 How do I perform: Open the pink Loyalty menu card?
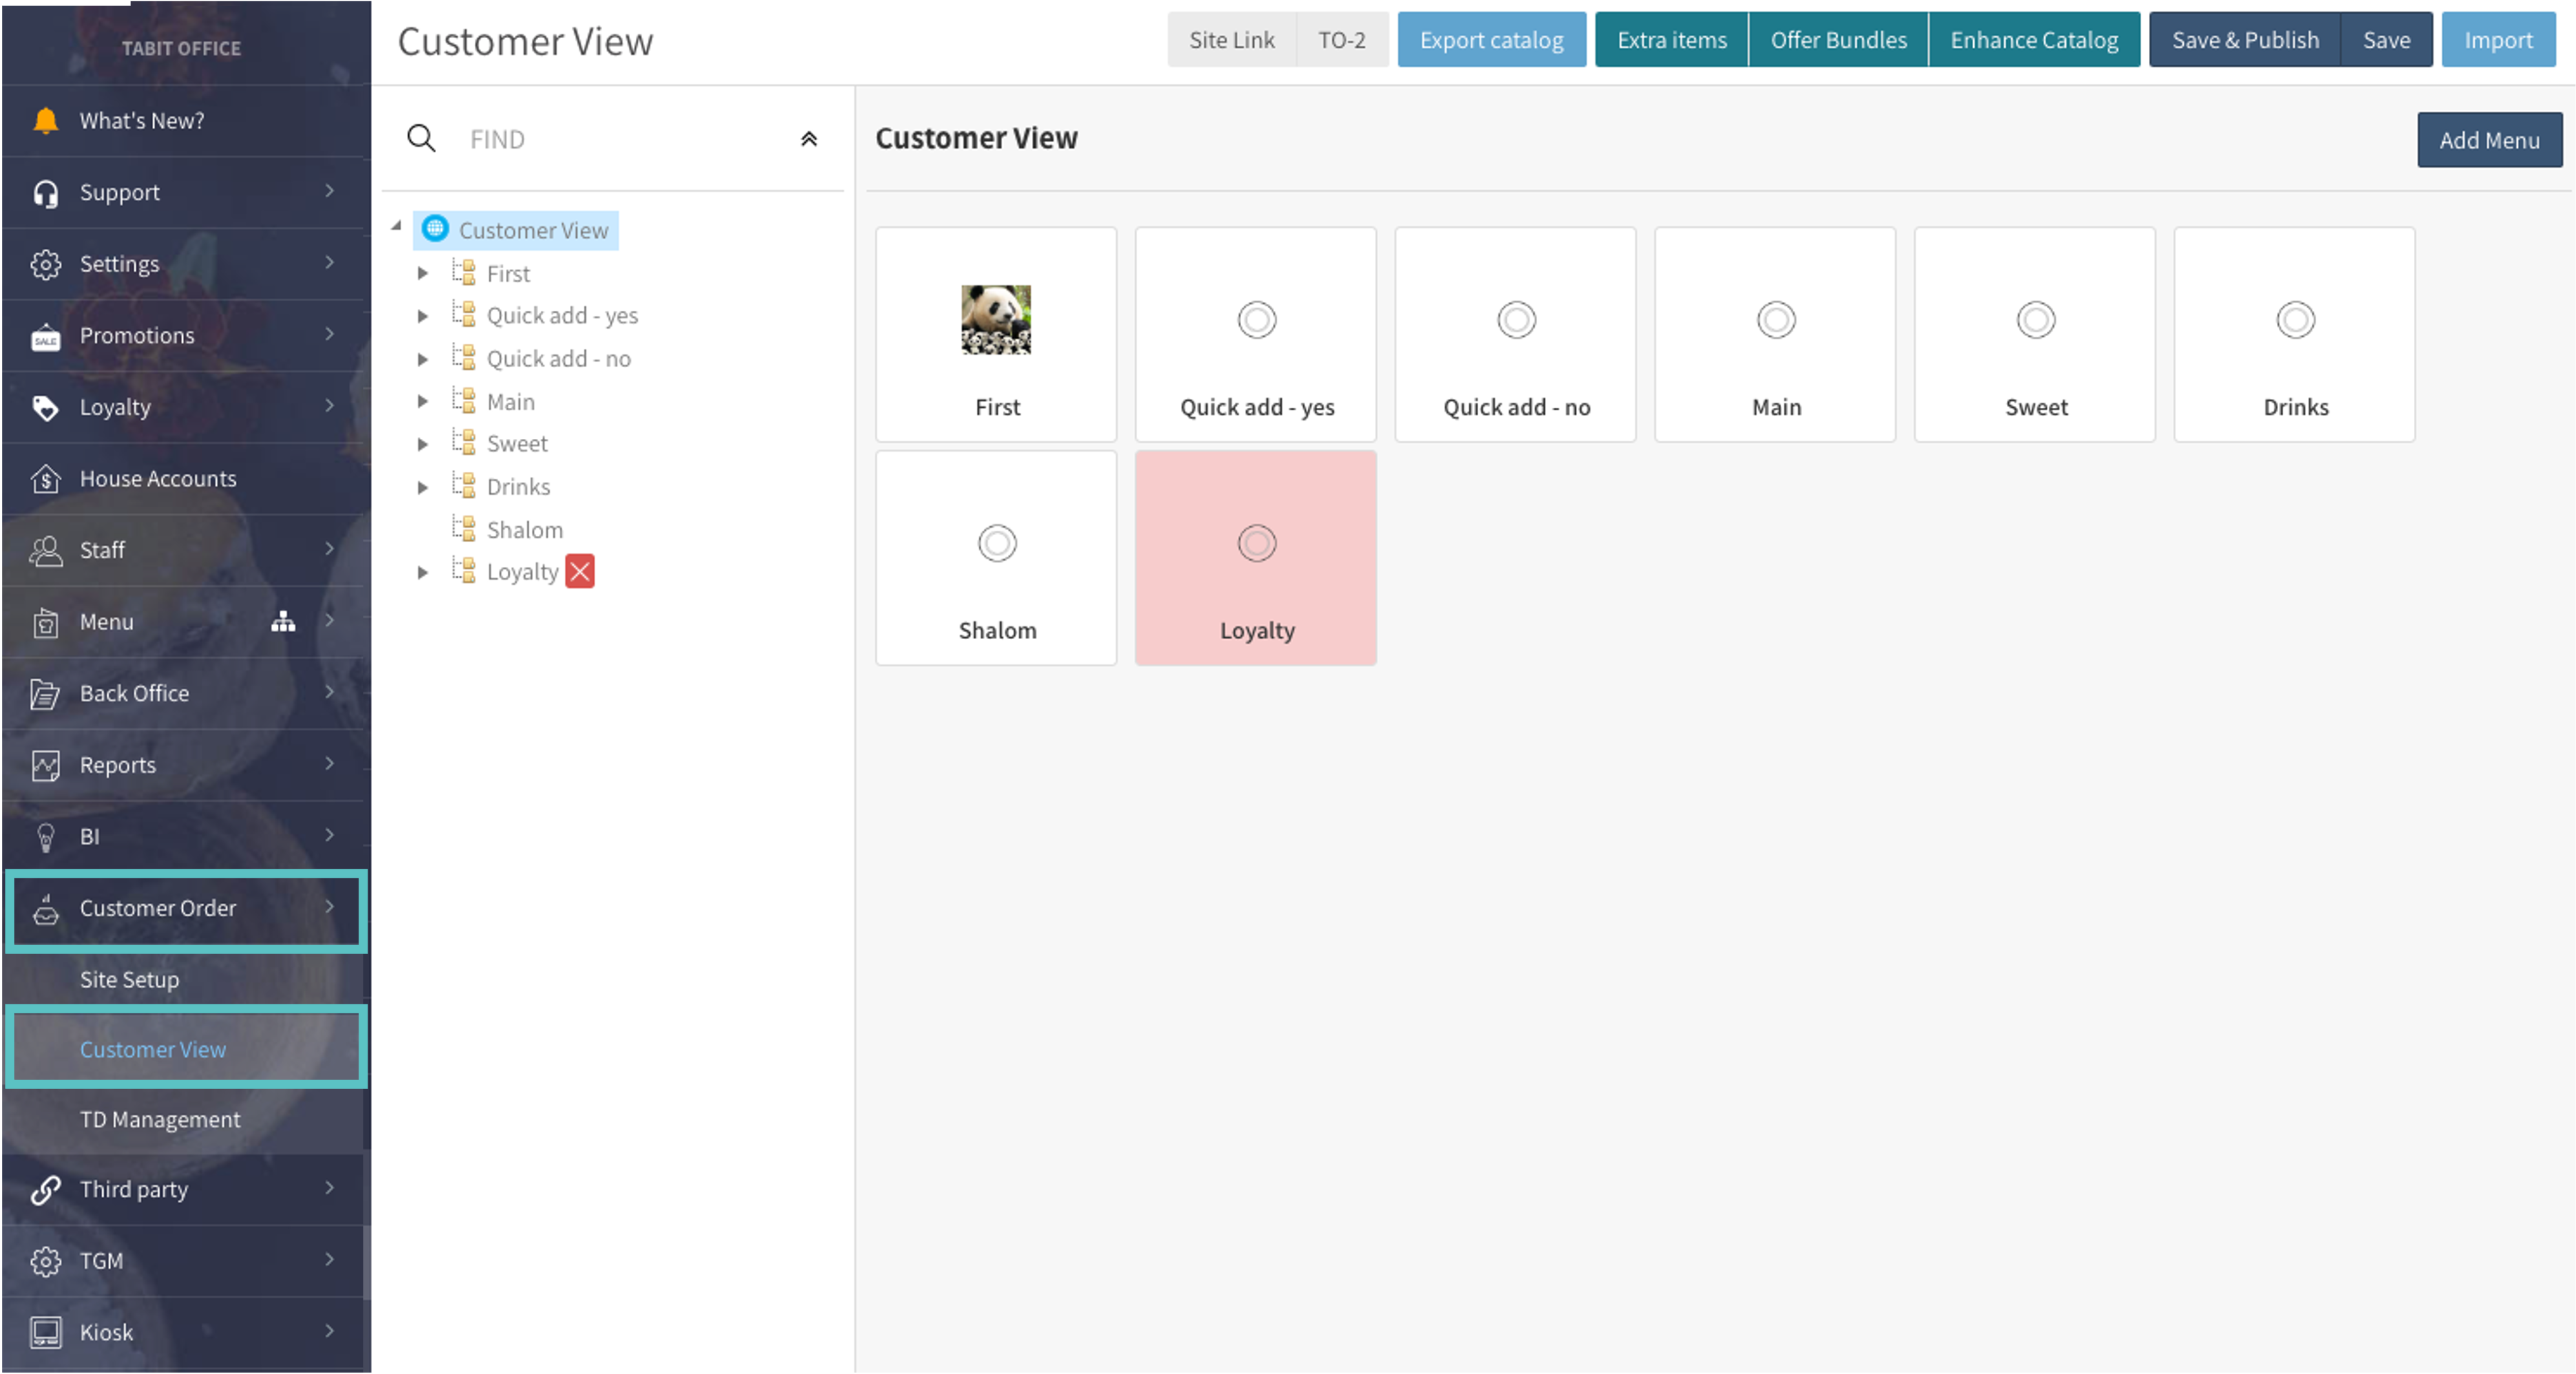click(x=1256, y=558)
